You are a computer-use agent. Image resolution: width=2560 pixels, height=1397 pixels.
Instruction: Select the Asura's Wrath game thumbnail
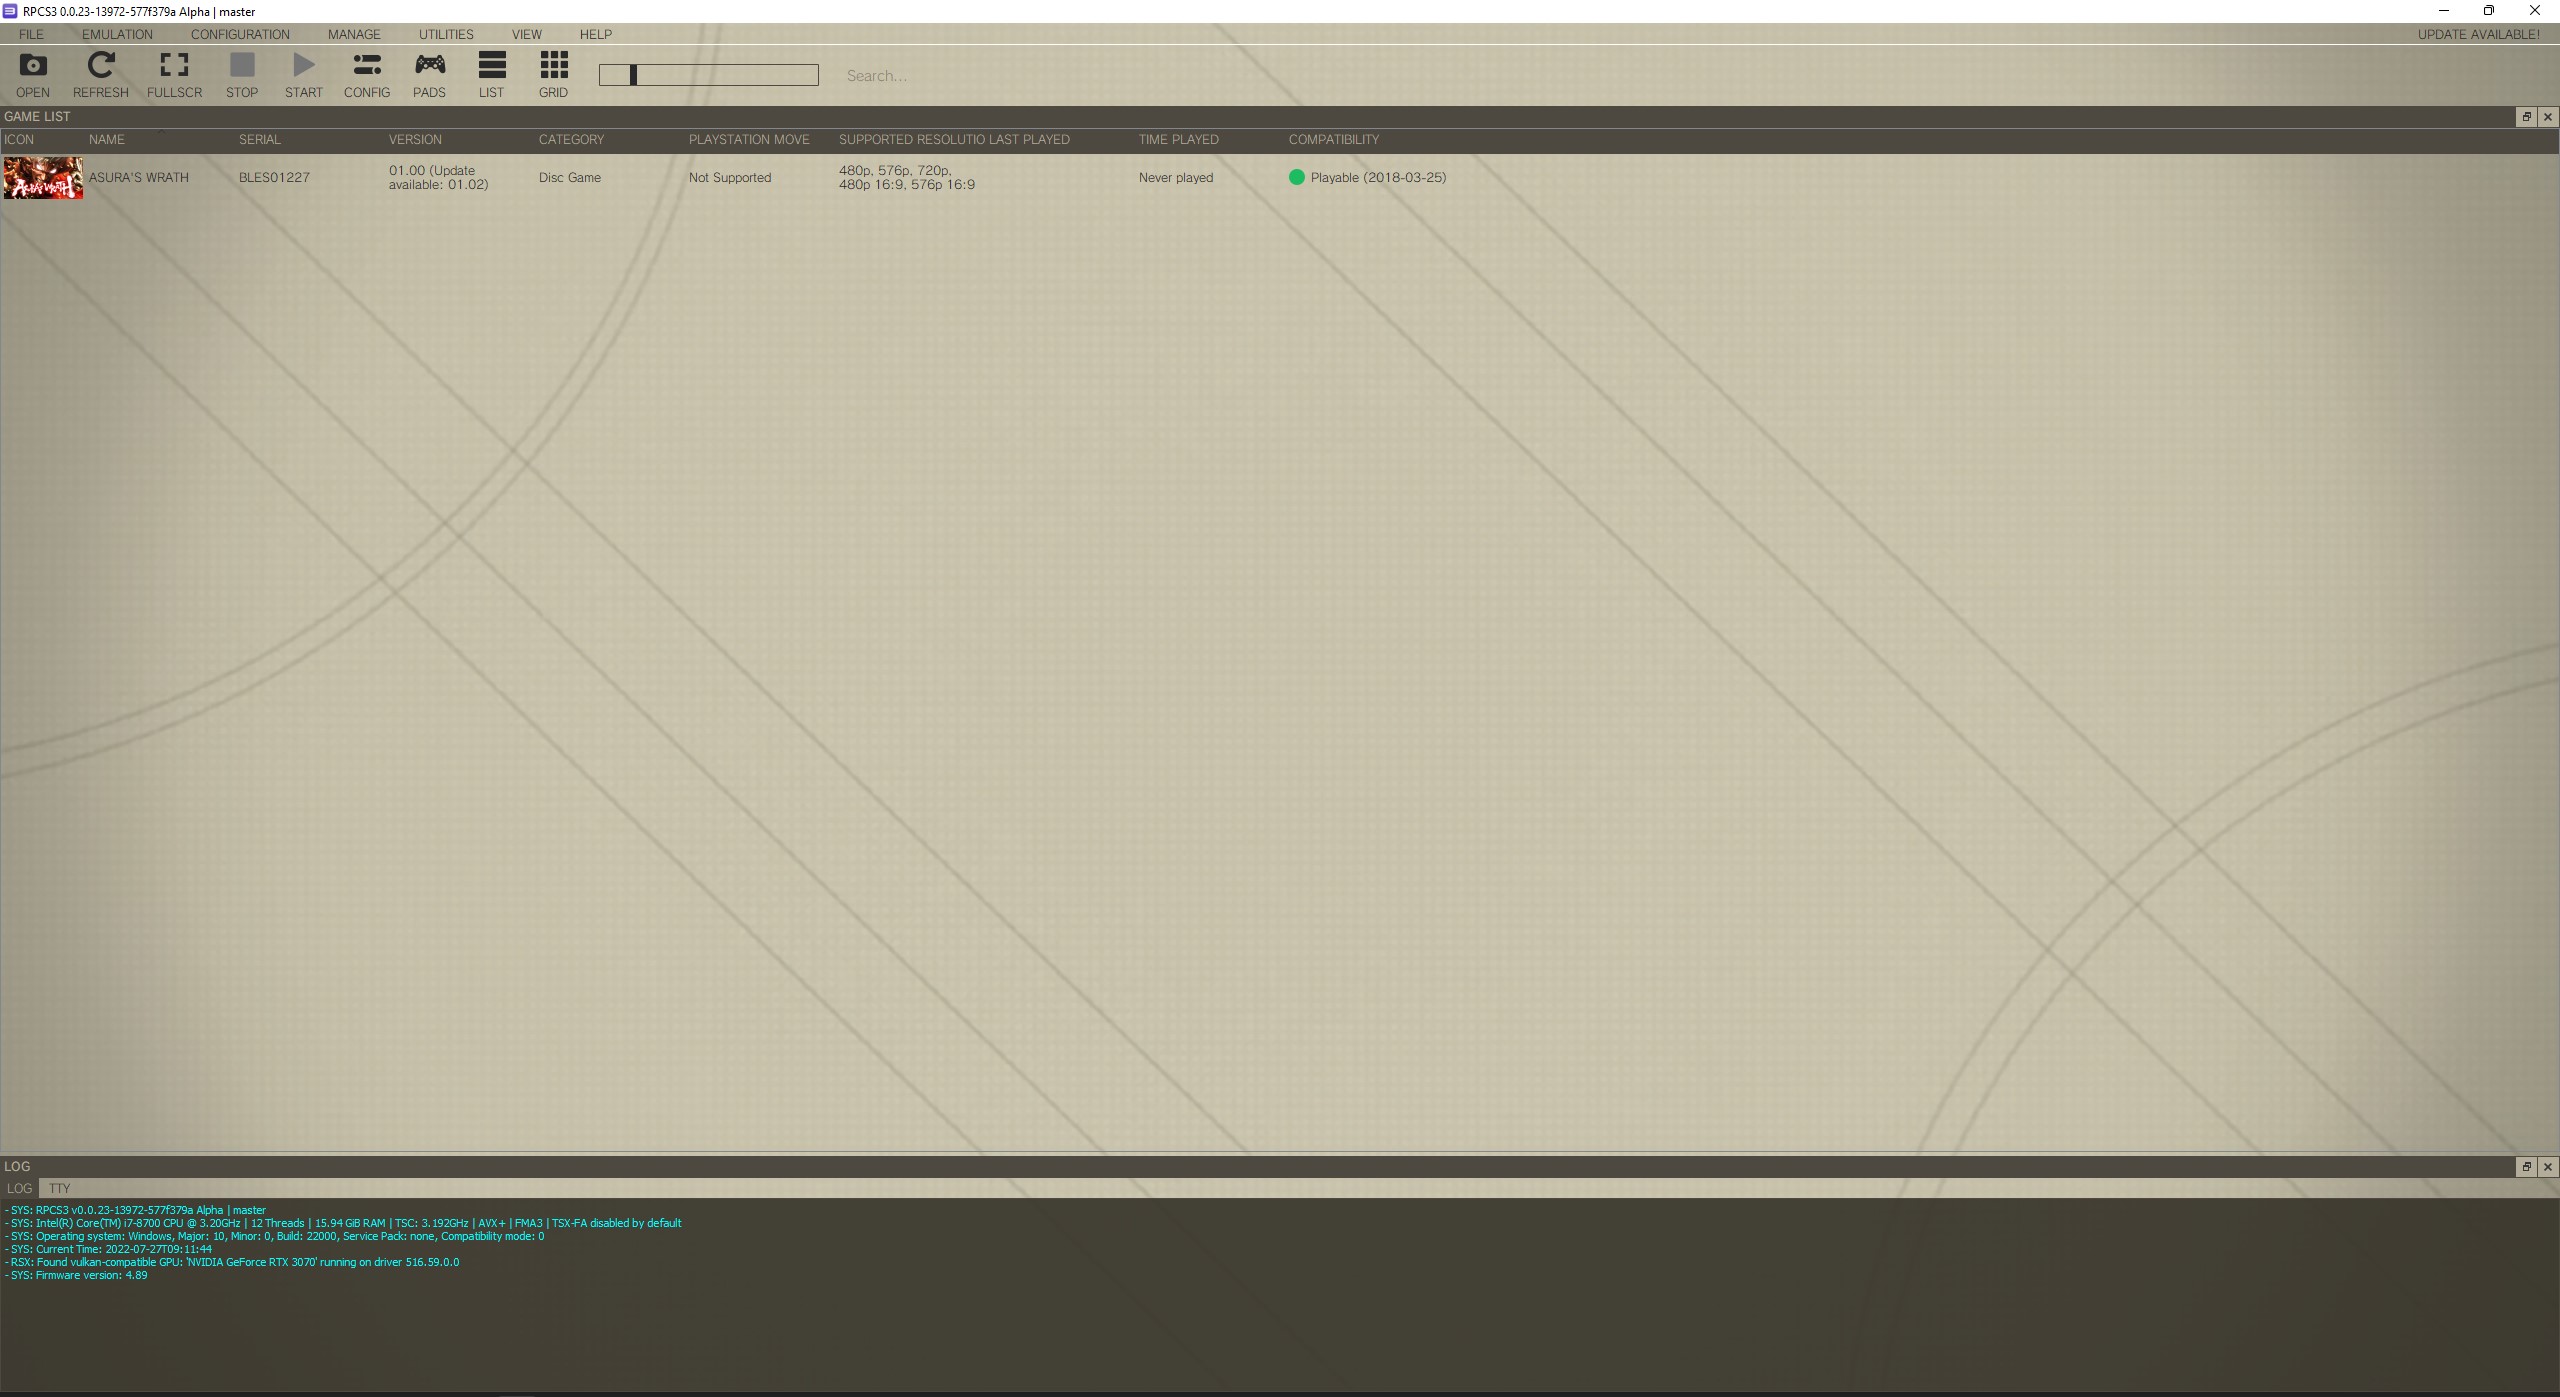point(43,178)
